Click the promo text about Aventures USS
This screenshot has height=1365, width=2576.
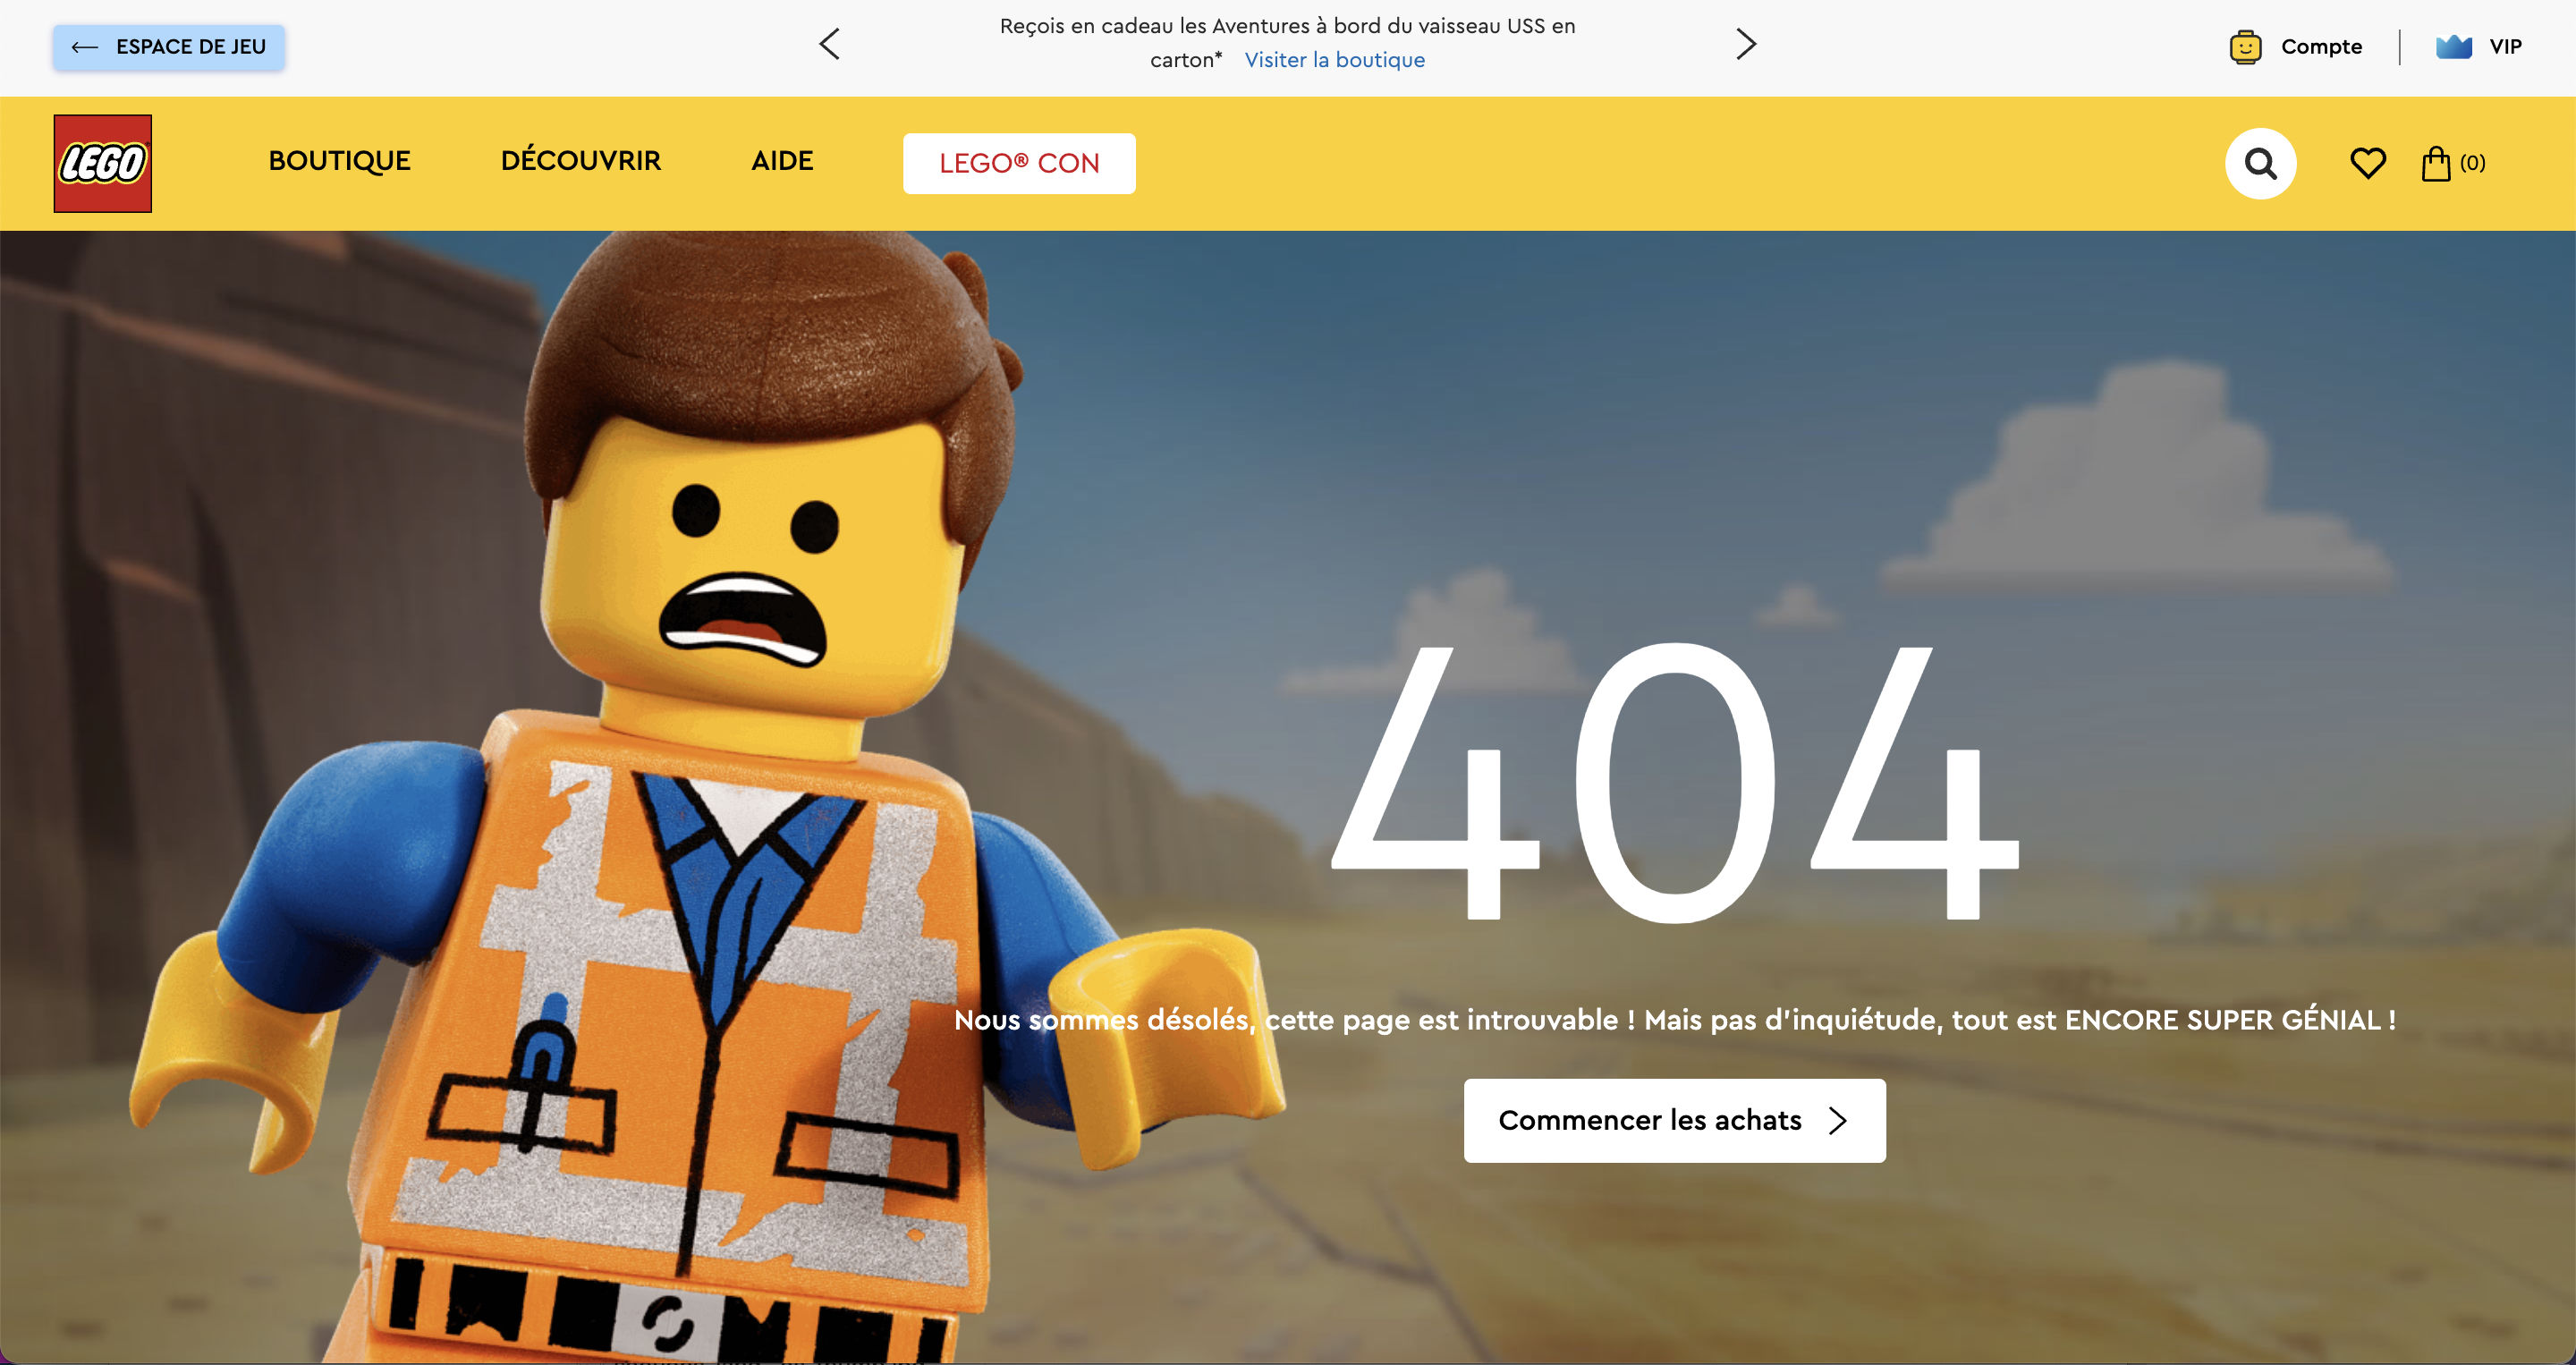click(x=1286, y=42)
